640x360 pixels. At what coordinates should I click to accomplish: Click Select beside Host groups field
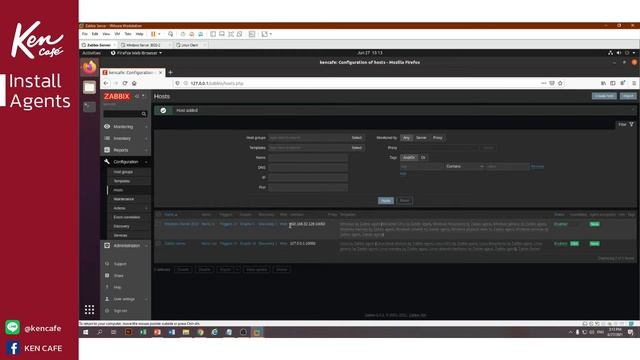357,138
